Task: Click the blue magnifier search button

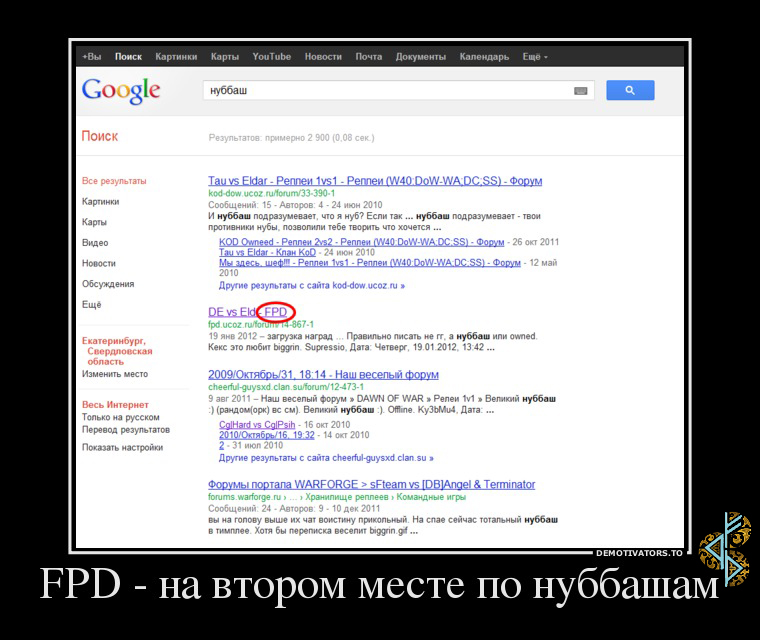Action: 630,90
